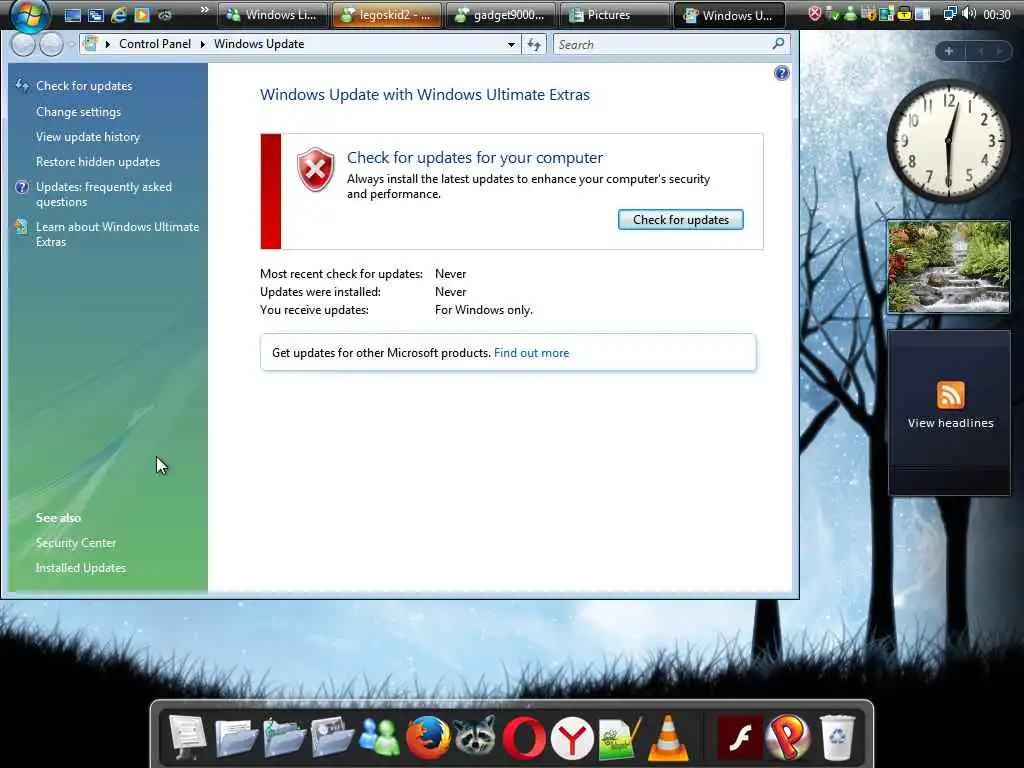1024x768 pixels.
Task: Click the Forward navigation button
Action: pyautogui.click(x=51, y=44)
